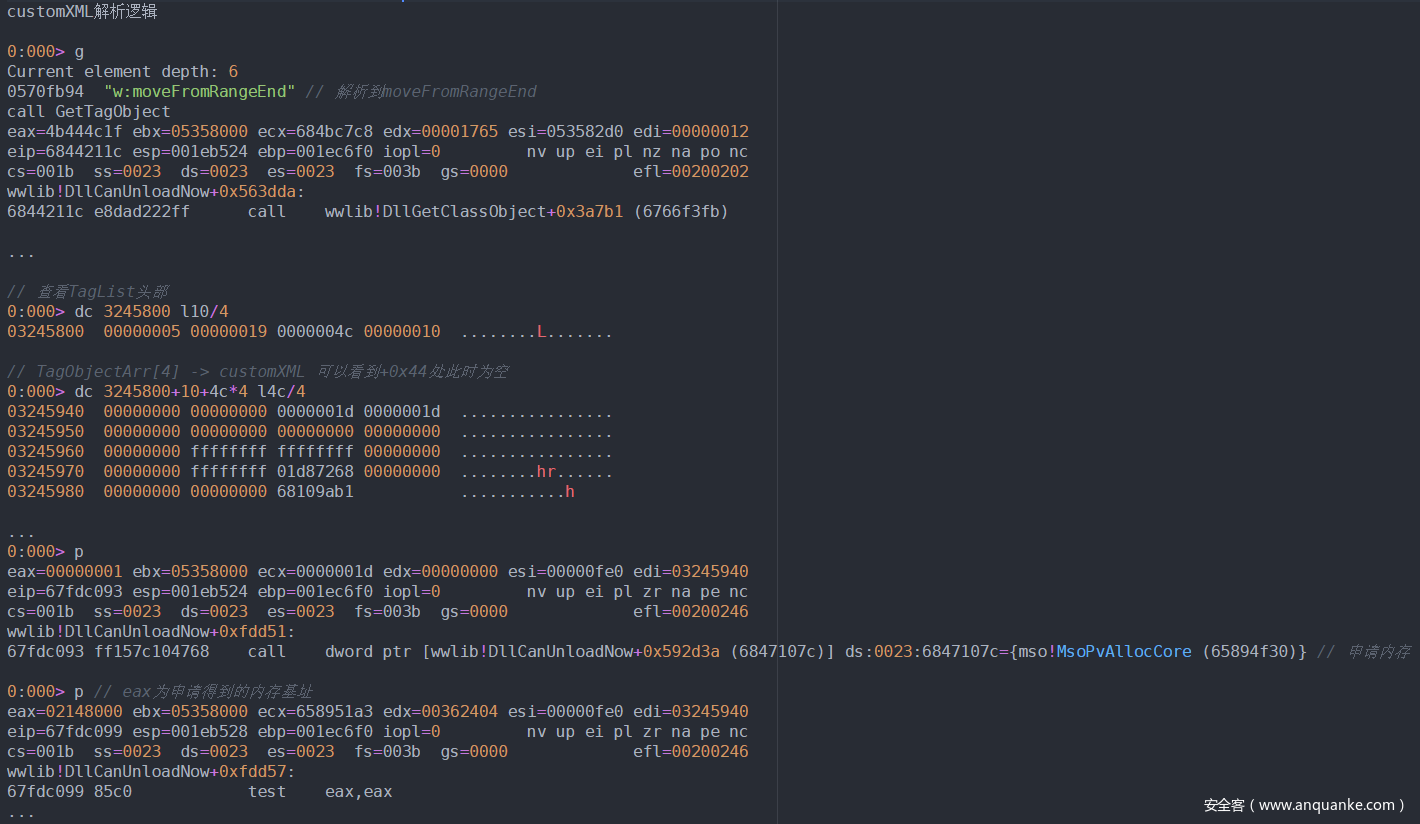
Task: Select the wwlib!DllGetClassObject+0x3a7b1 call target
Action: pos(475,212)
